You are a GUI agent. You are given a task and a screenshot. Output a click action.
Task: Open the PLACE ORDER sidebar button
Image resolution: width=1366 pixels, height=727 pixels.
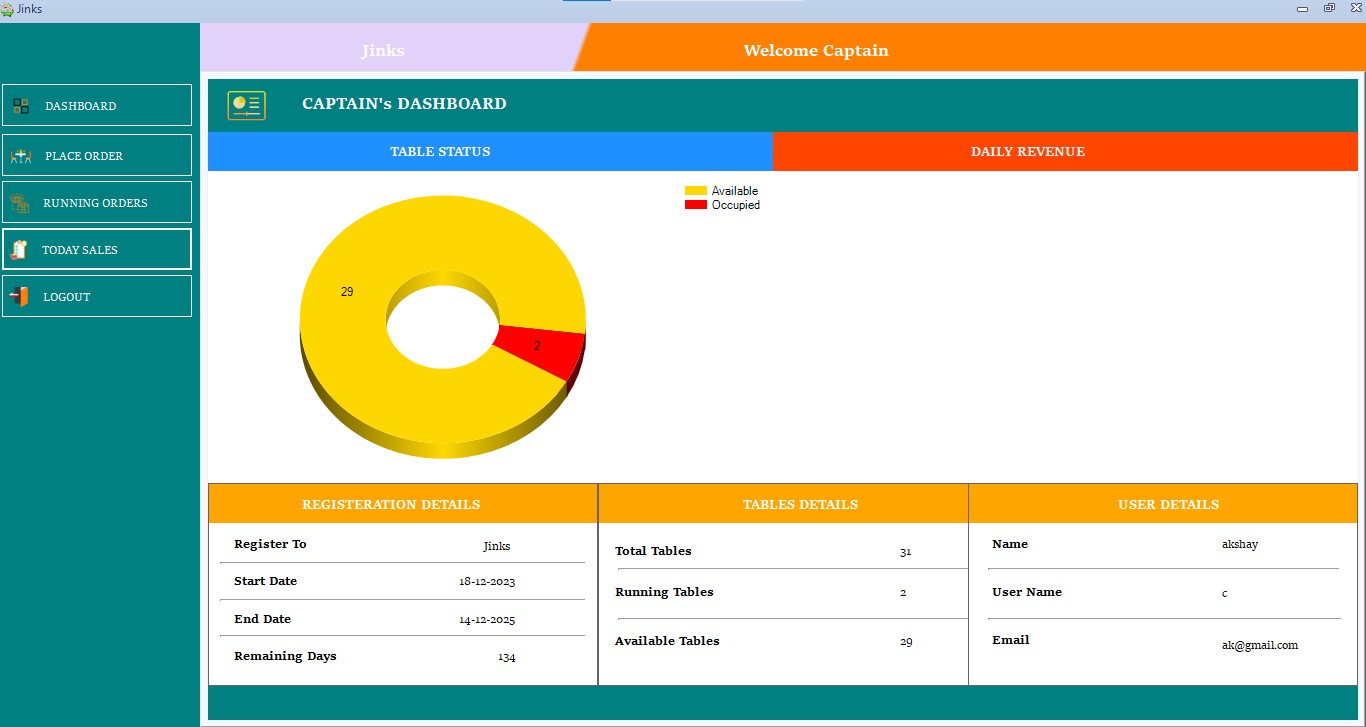(x=97, y=155)
